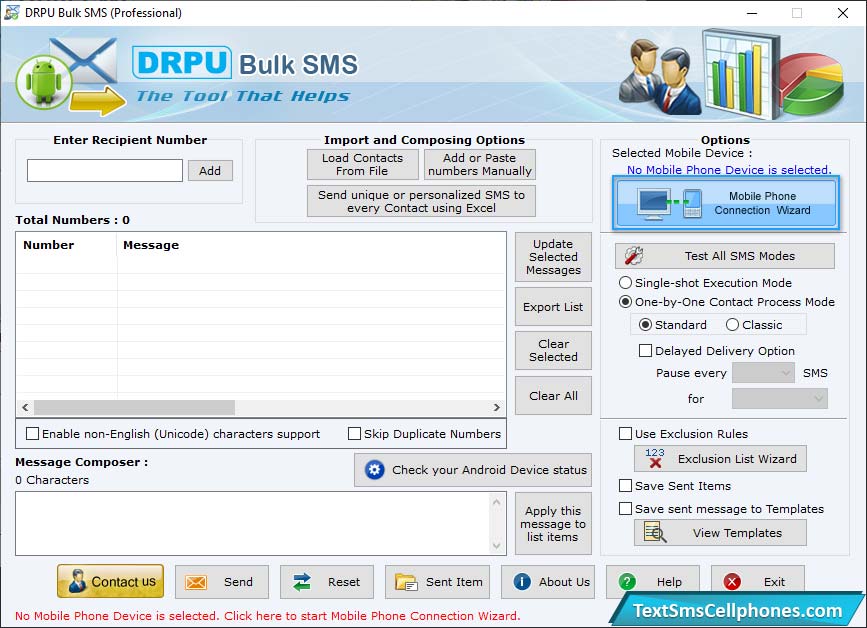The width and height of the screenshot is (867, 628).
Task: Open the Mobile Phone Connection Wizard
Action: pos(725,203)
